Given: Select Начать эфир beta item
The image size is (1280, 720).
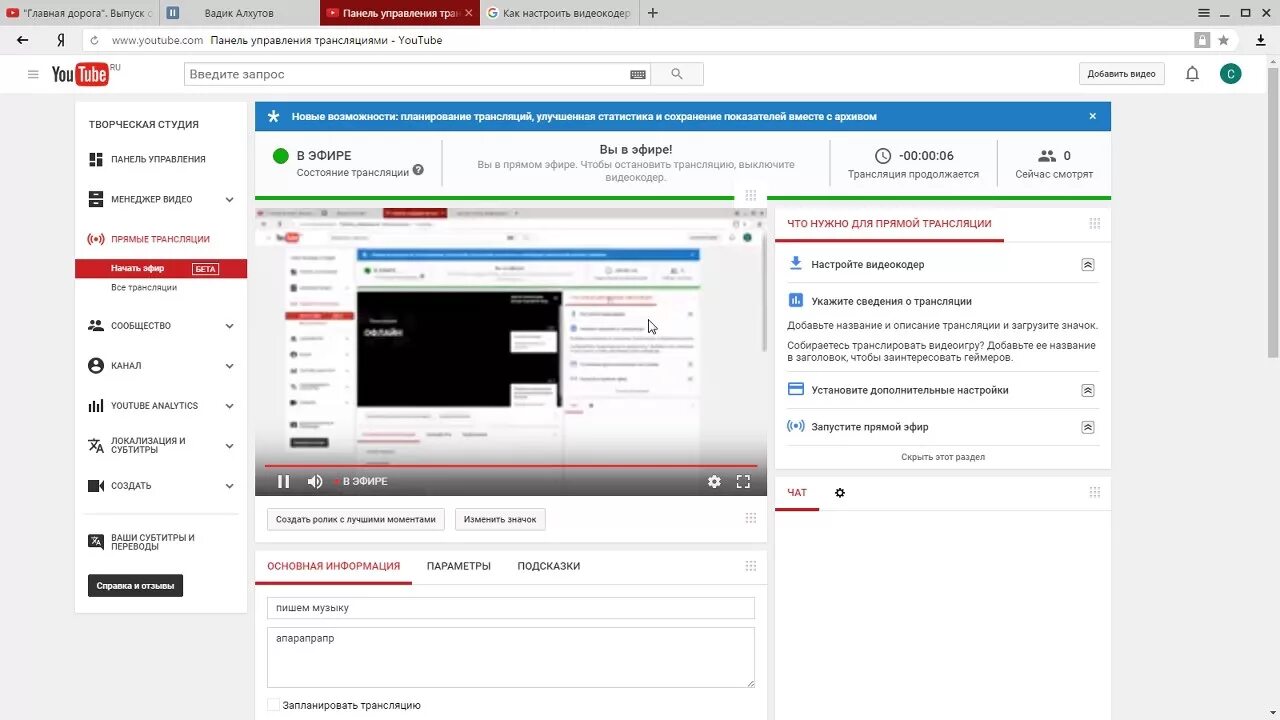Looking at the screenshot, I should point(161,268).
